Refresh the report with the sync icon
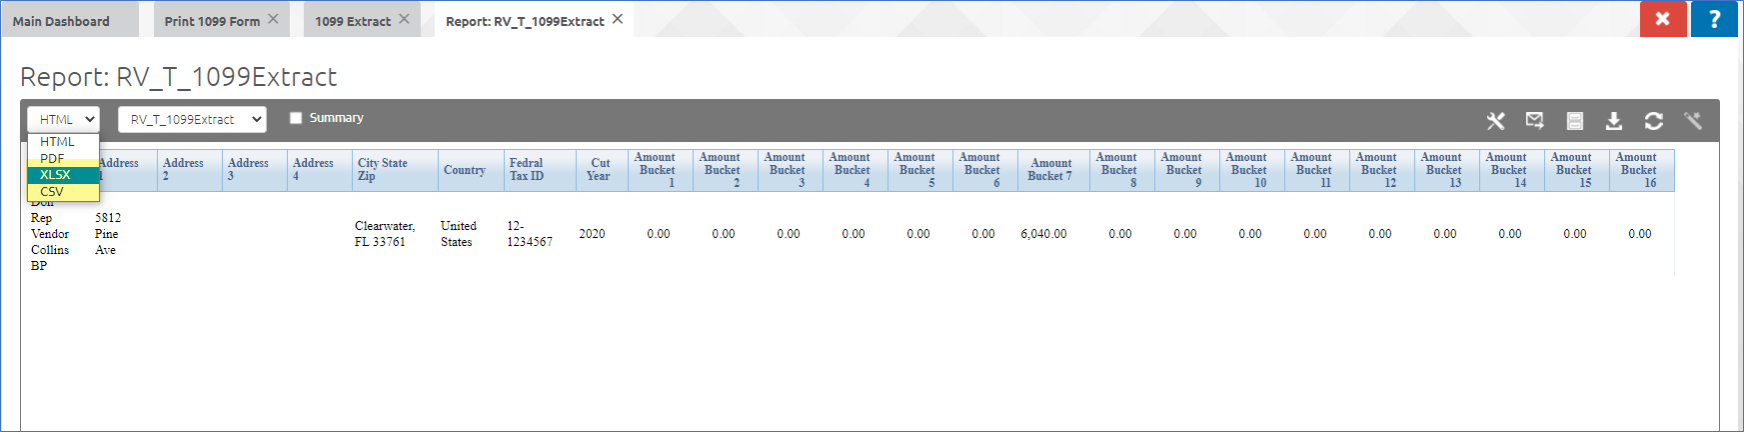Viewport: 1744px width, 432px height. [1653, 121]
